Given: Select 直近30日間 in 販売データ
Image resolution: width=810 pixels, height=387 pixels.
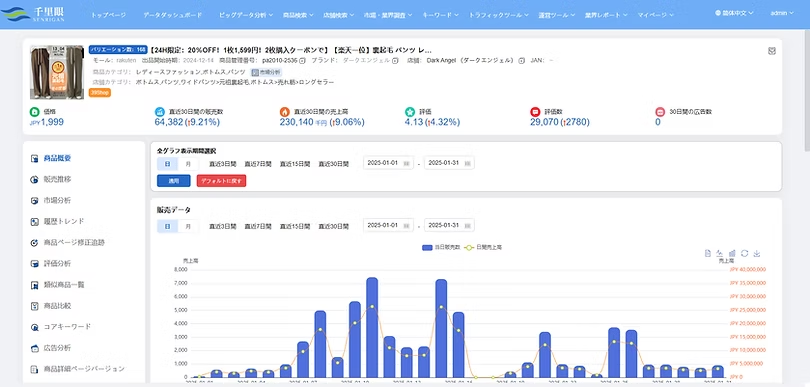Looking at the screenshot, I should [333, 226].
